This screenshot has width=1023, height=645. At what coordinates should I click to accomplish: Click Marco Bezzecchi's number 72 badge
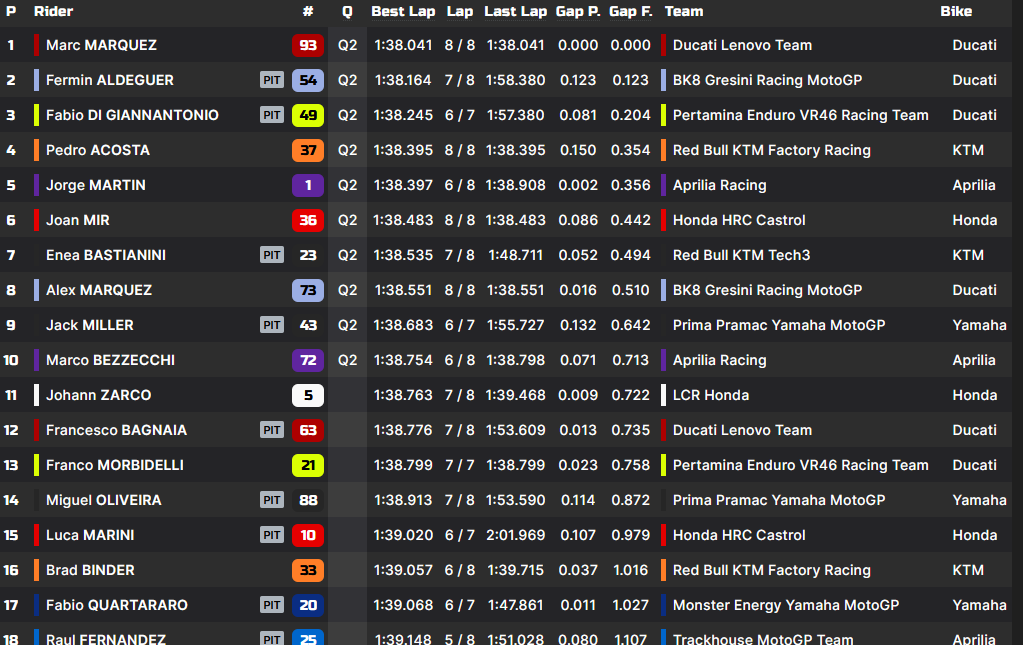[308, 360]
